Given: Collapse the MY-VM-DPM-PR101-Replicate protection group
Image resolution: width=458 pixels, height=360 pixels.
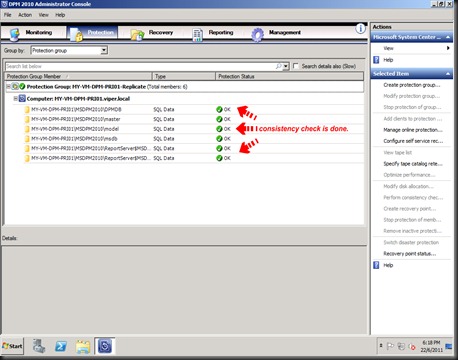Looking at the screenshot, I should click(x=8, y=87).
